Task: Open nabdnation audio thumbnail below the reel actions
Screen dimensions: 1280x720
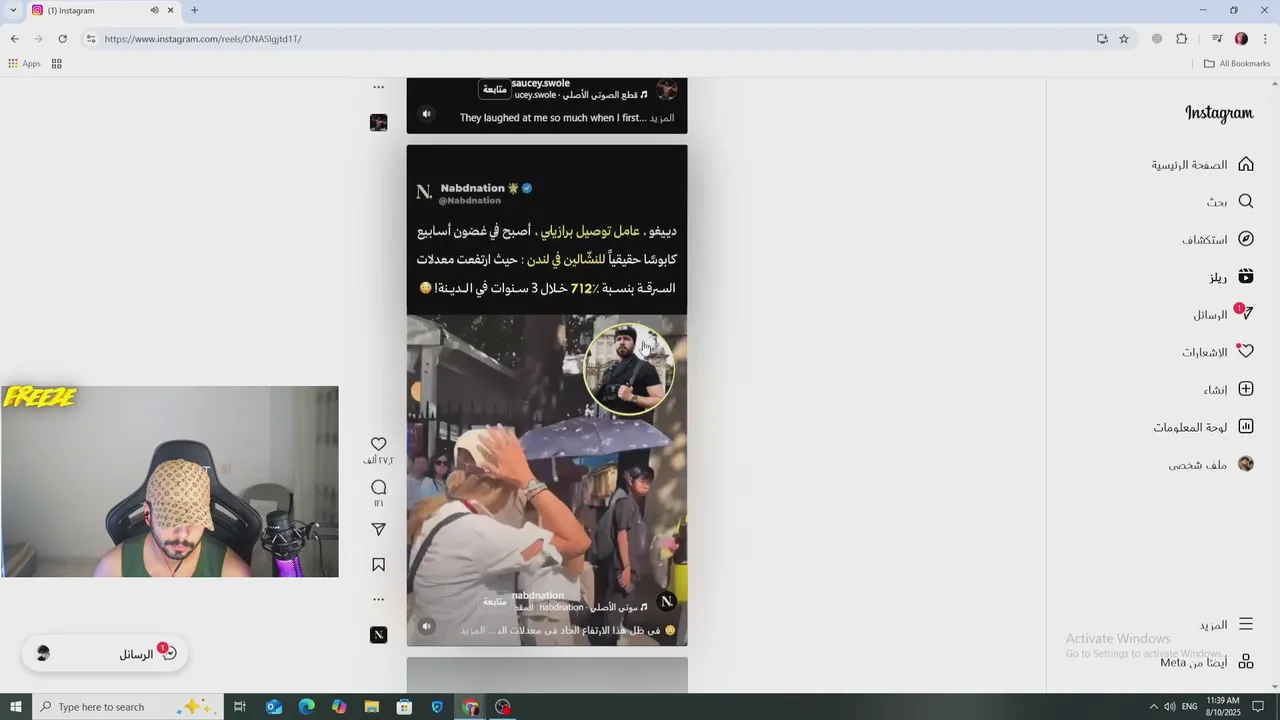Action: [378, 635]
